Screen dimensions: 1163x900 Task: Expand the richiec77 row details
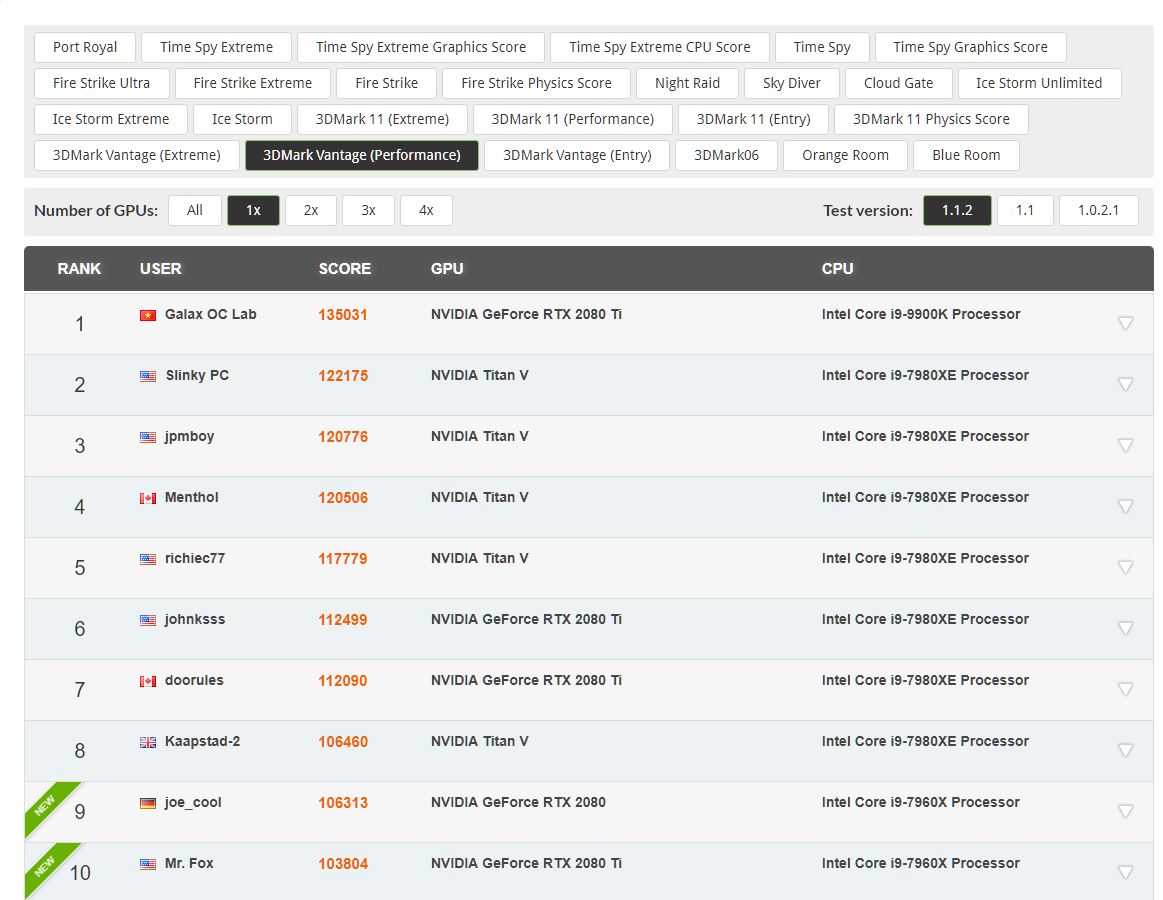pyautogui.click(x=1125, y=566)
